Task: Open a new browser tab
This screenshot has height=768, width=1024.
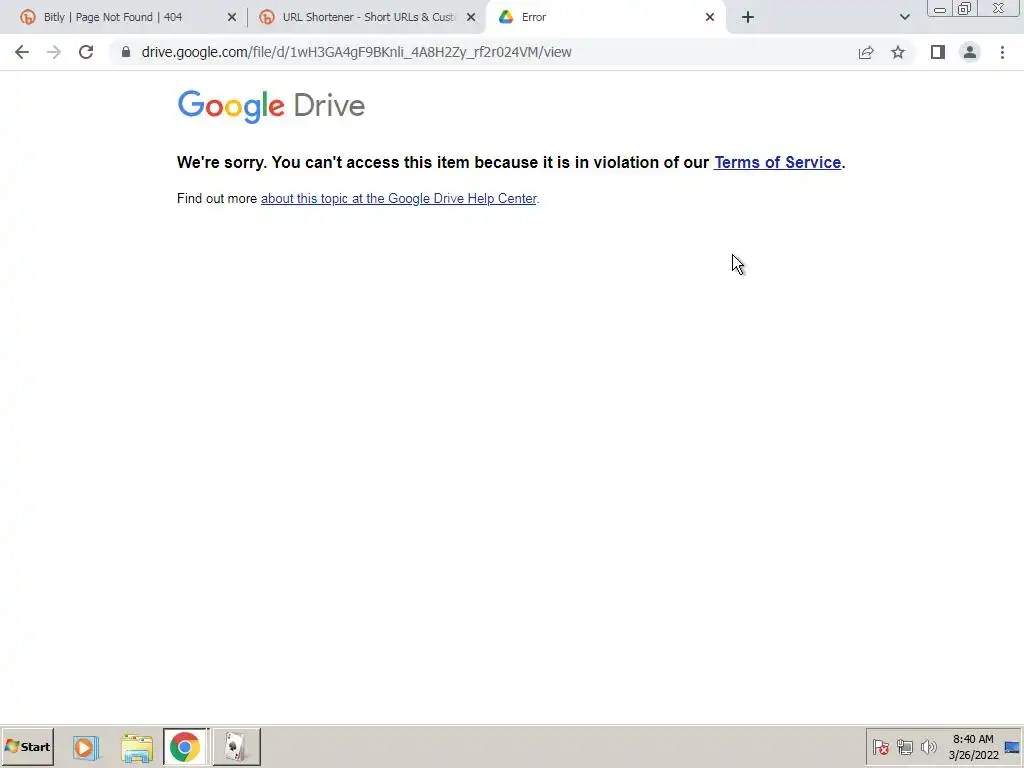Action: click(748, 17)
